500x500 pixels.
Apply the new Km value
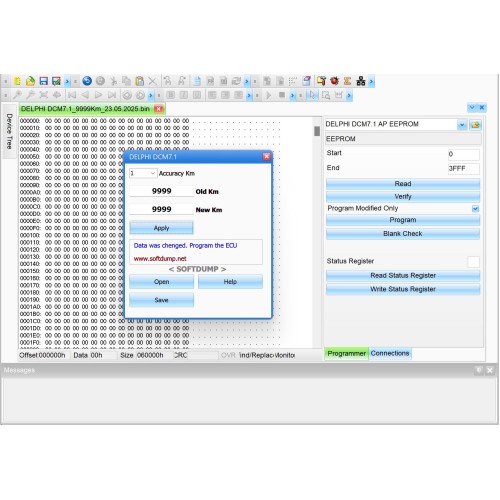[x=161, y=228]
